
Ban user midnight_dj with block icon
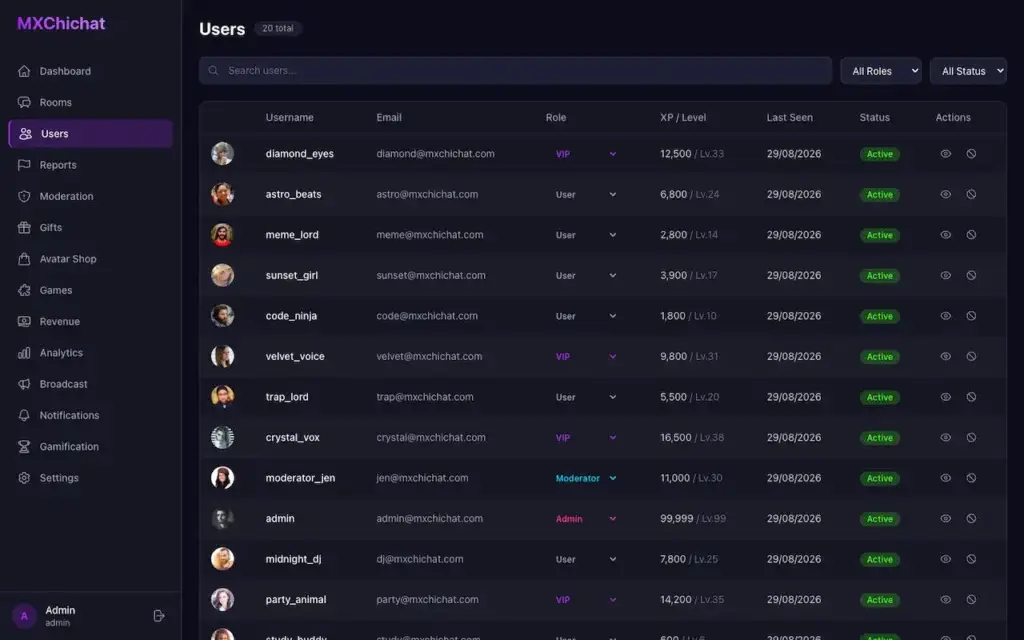[x=971, y=559]
